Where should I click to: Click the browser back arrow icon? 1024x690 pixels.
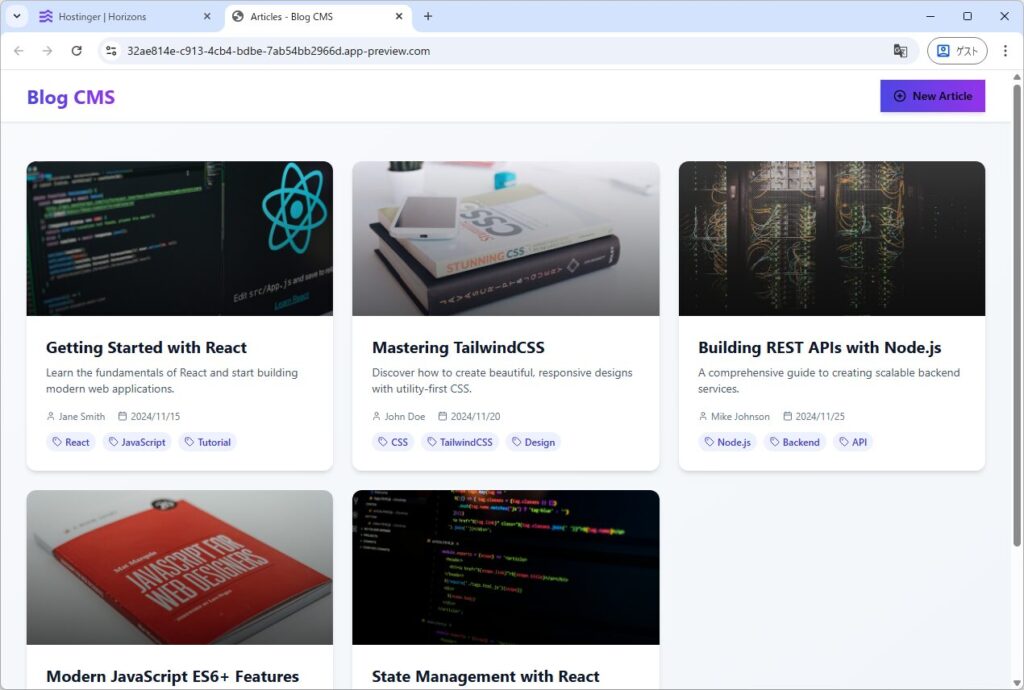click(18, 51)
